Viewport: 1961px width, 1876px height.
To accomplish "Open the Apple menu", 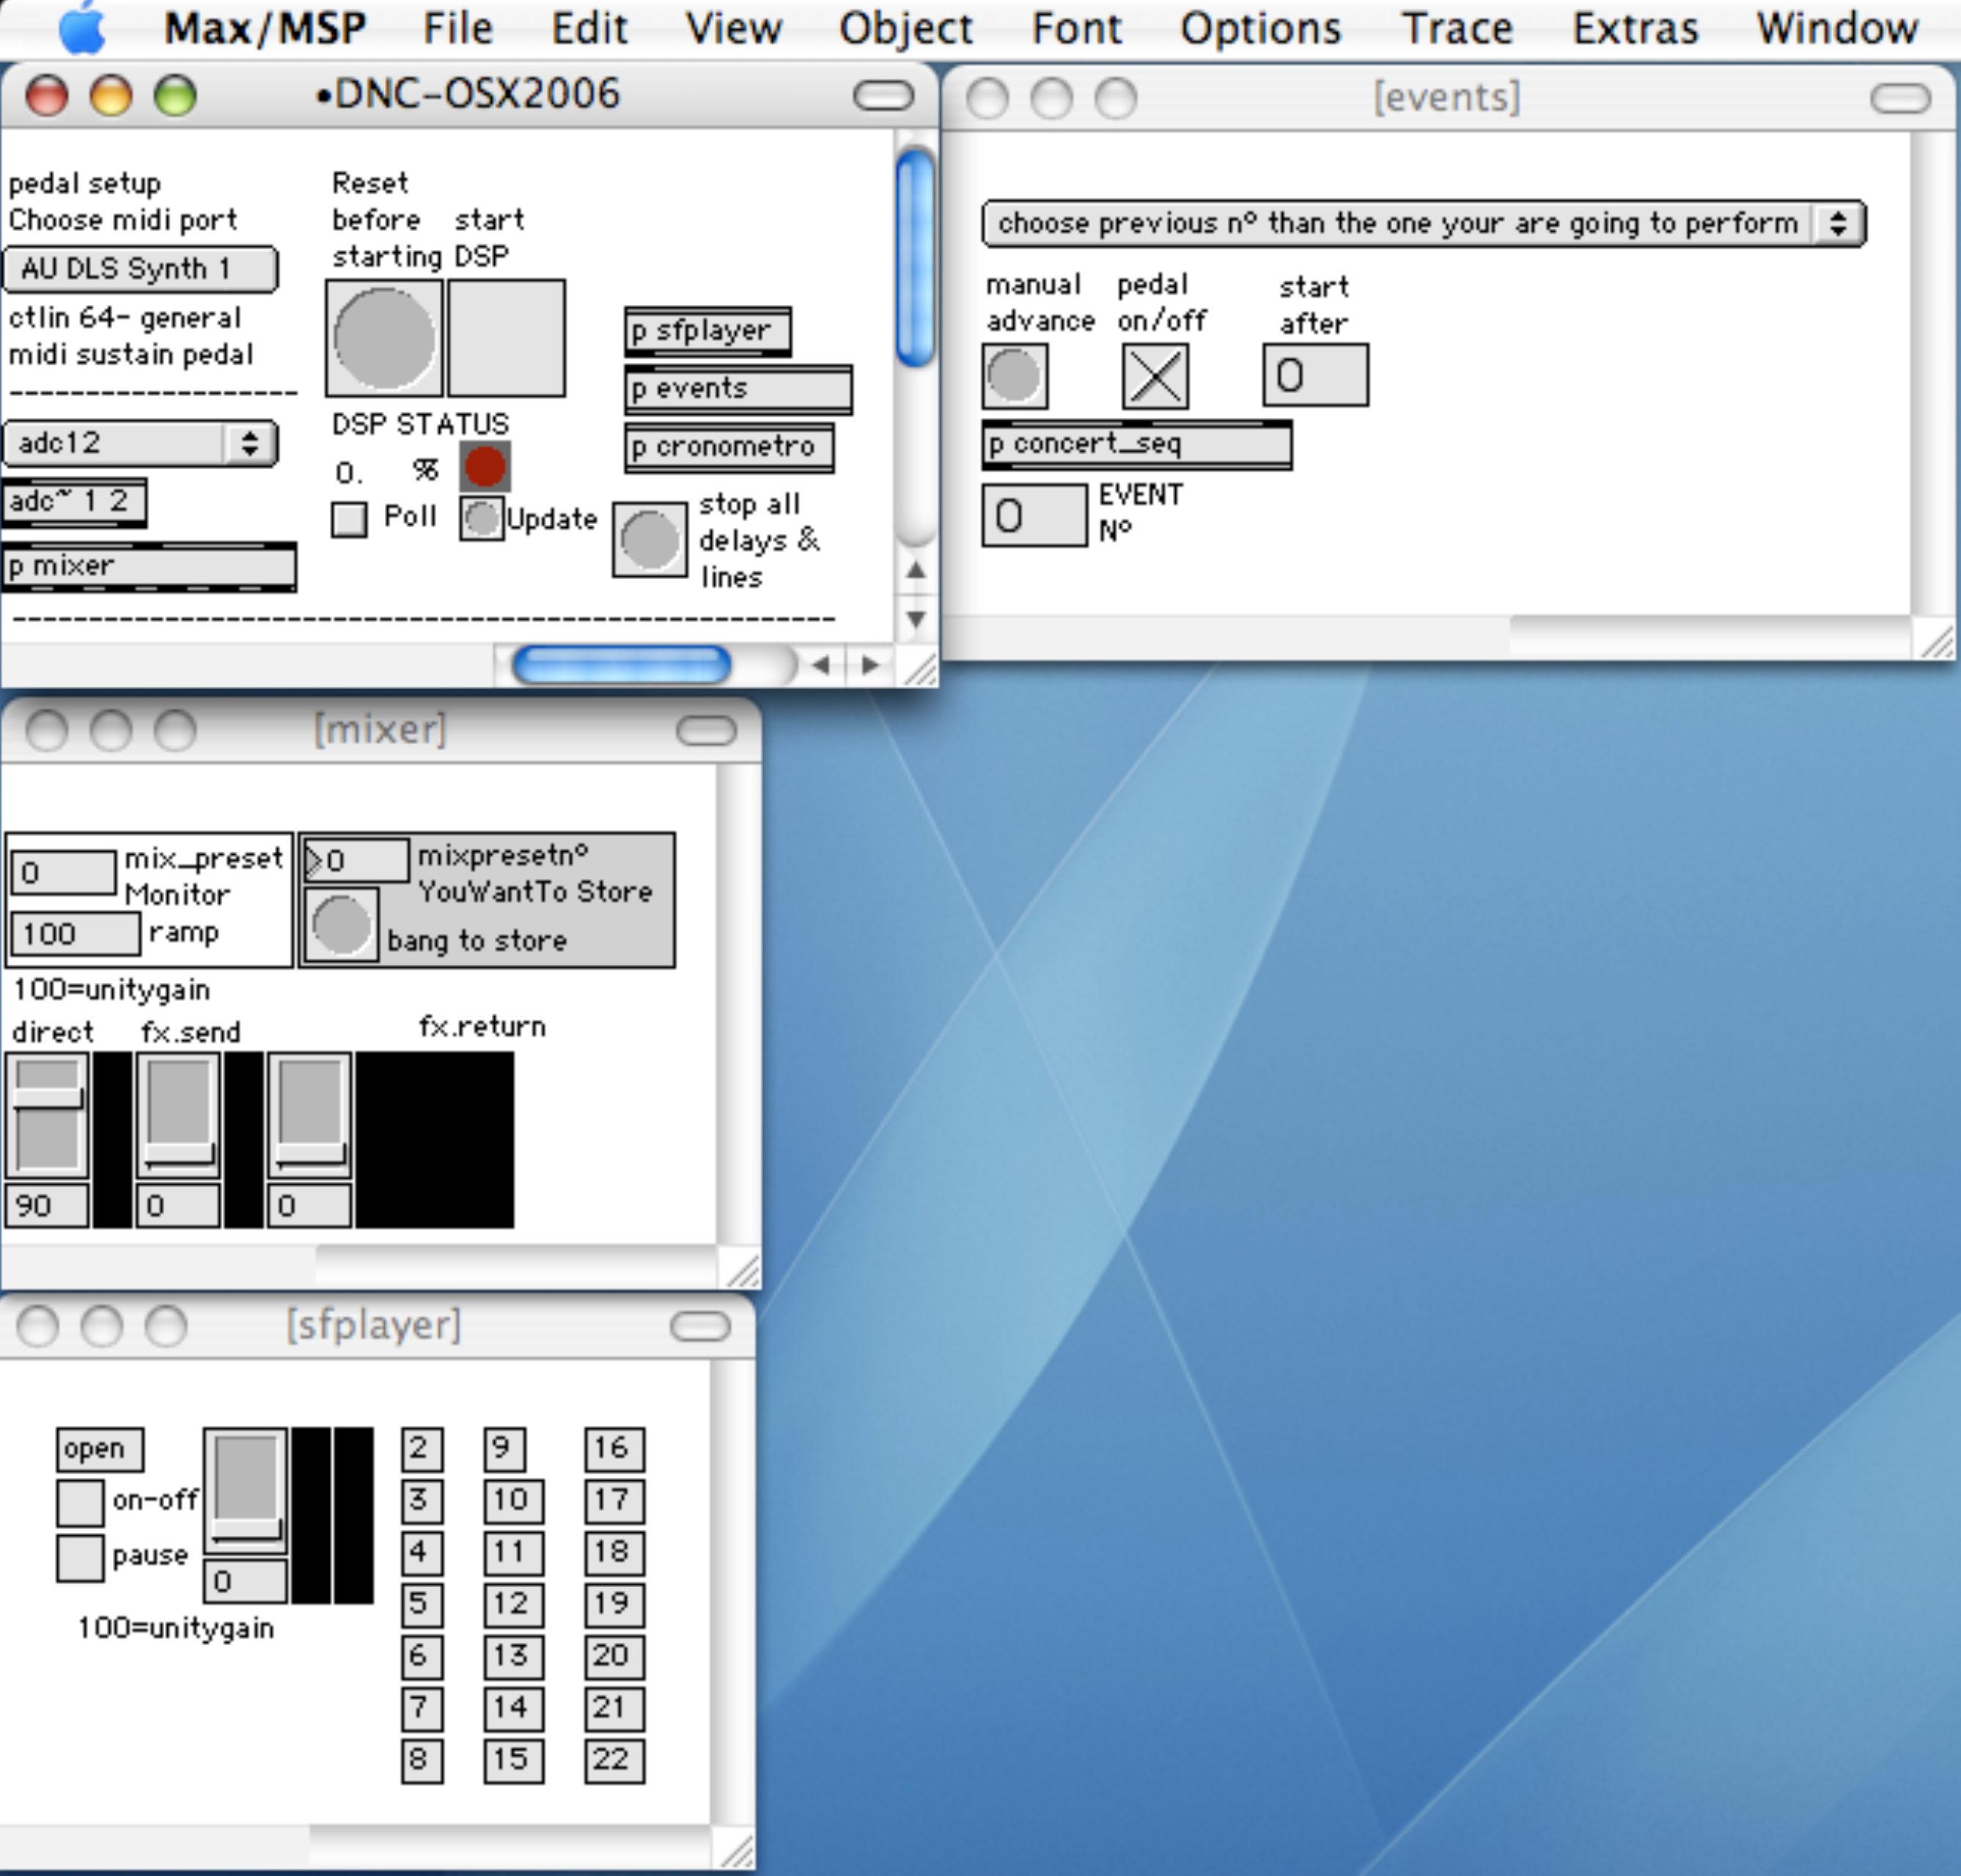I will point(82,28).
